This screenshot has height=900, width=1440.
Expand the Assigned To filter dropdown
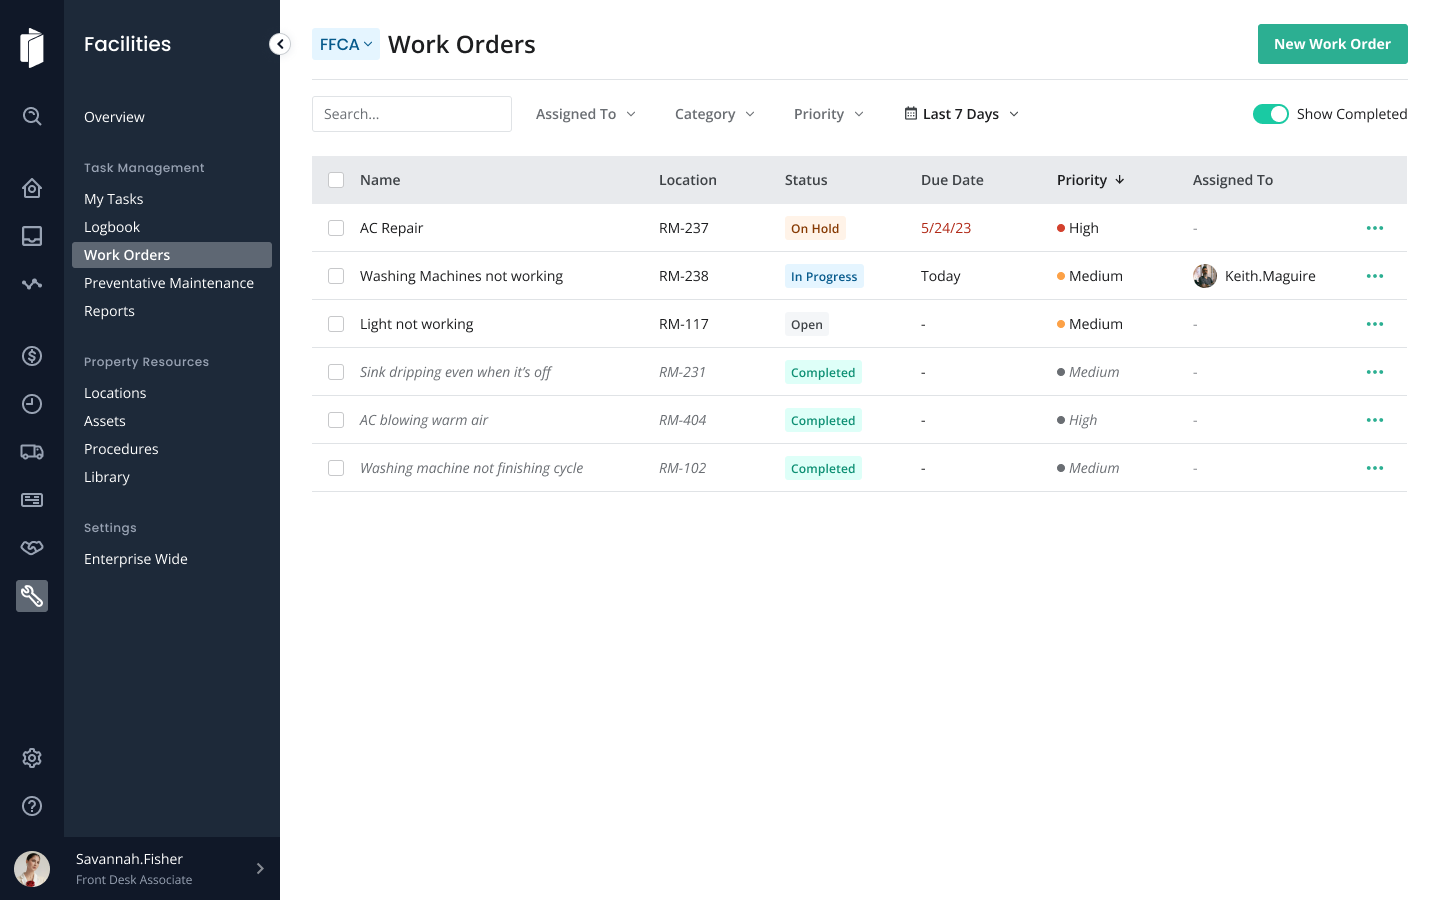(586, 114)
